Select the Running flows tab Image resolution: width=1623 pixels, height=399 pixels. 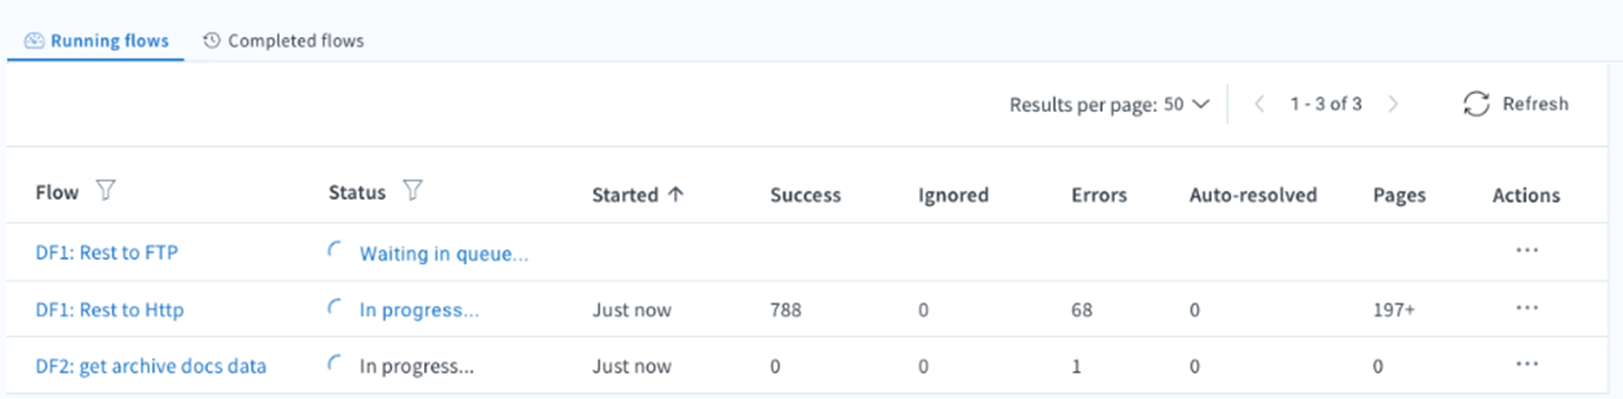(x=96, y=41)
